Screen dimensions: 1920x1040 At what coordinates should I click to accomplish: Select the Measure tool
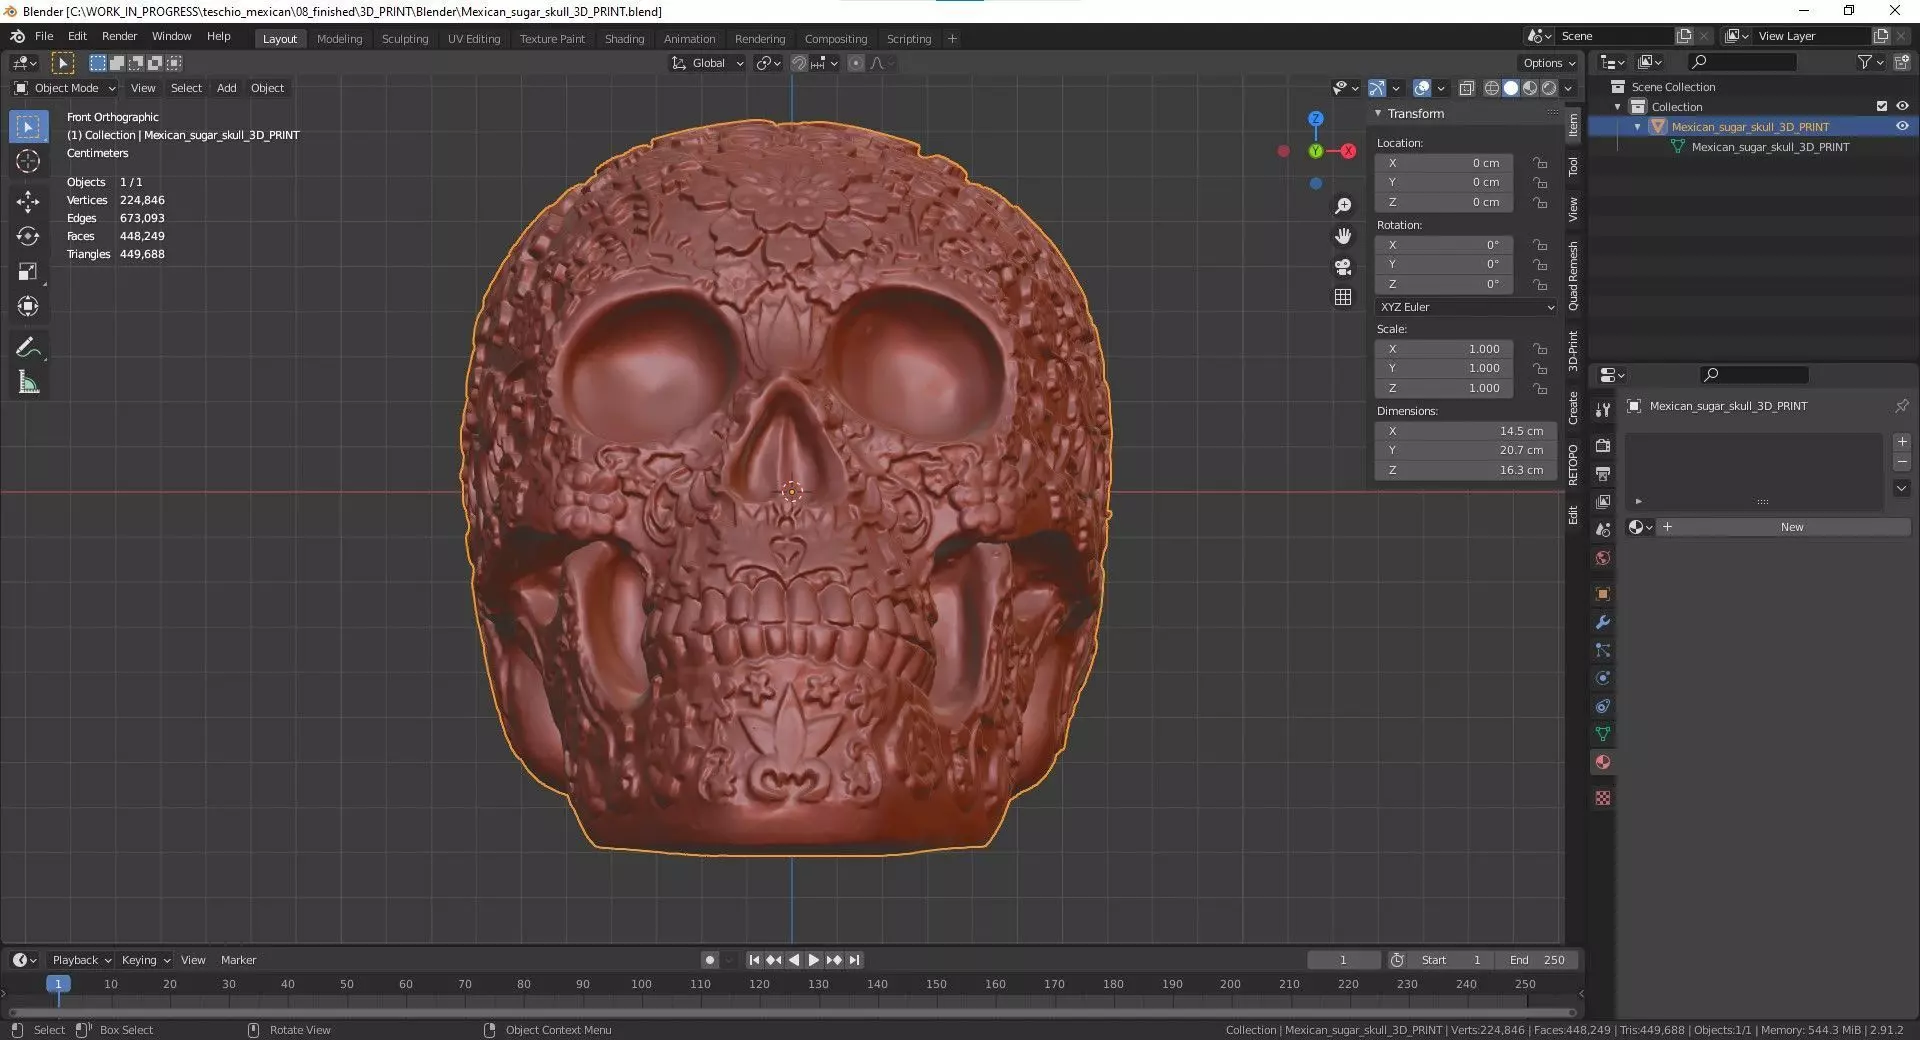[28, 383]
